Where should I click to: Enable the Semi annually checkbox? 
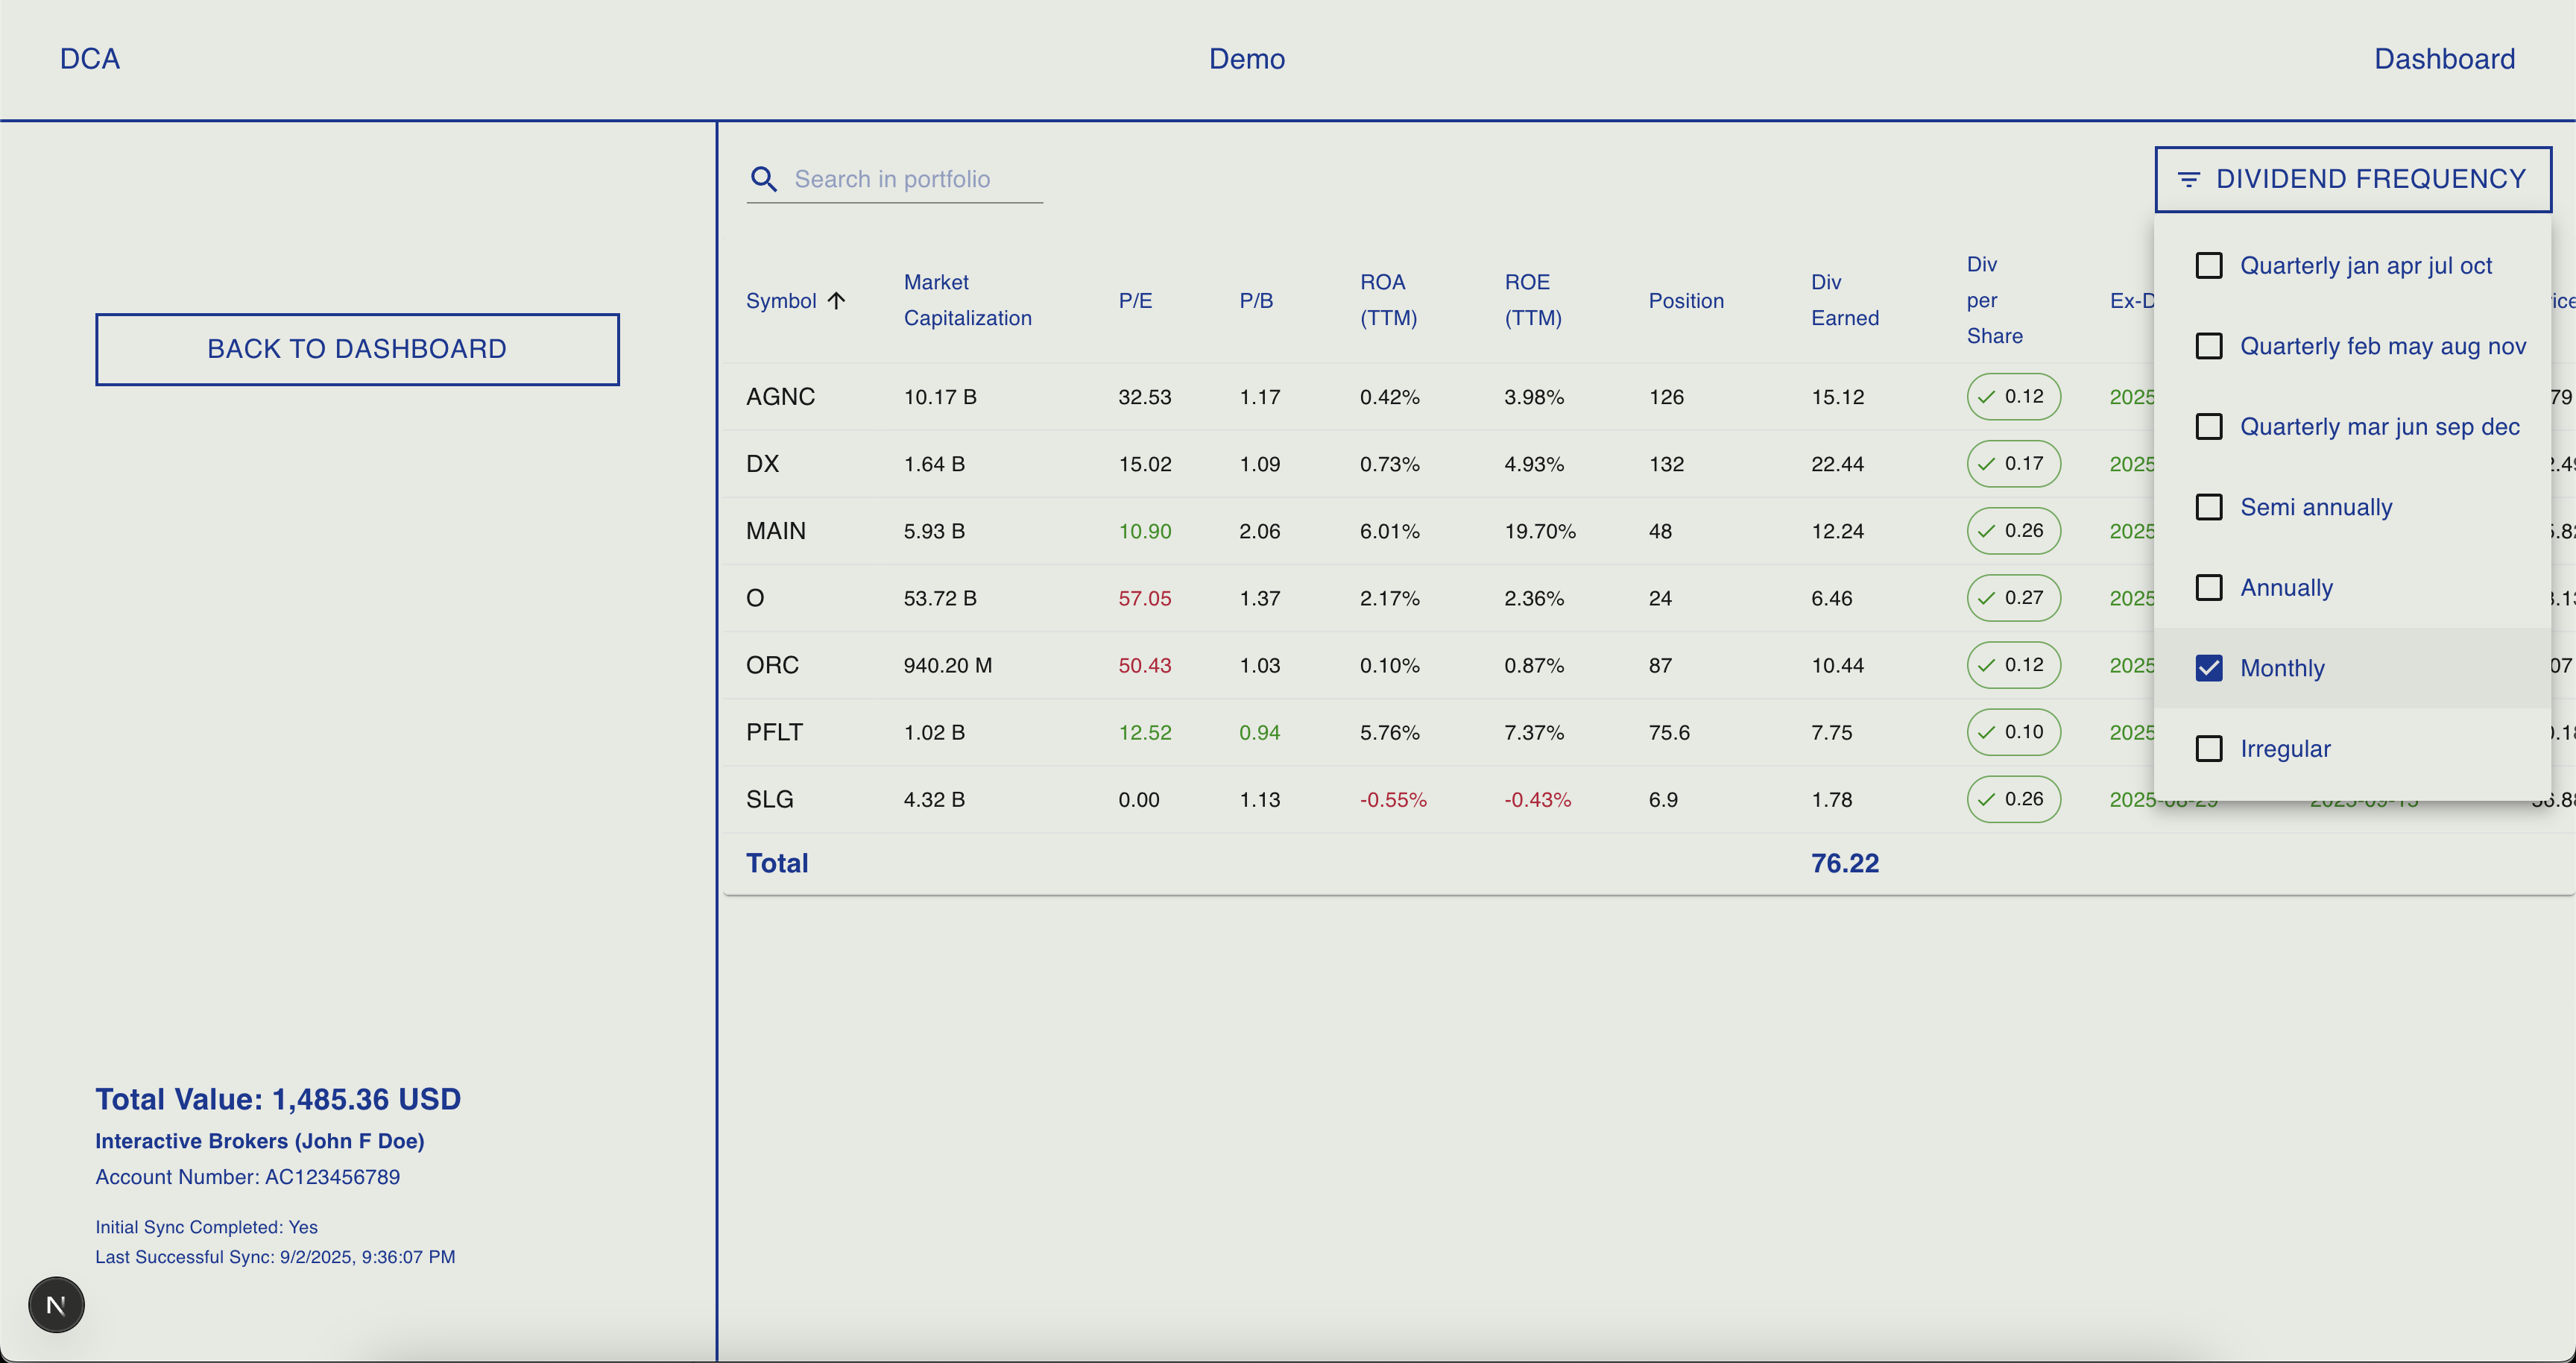point(2209,507)
